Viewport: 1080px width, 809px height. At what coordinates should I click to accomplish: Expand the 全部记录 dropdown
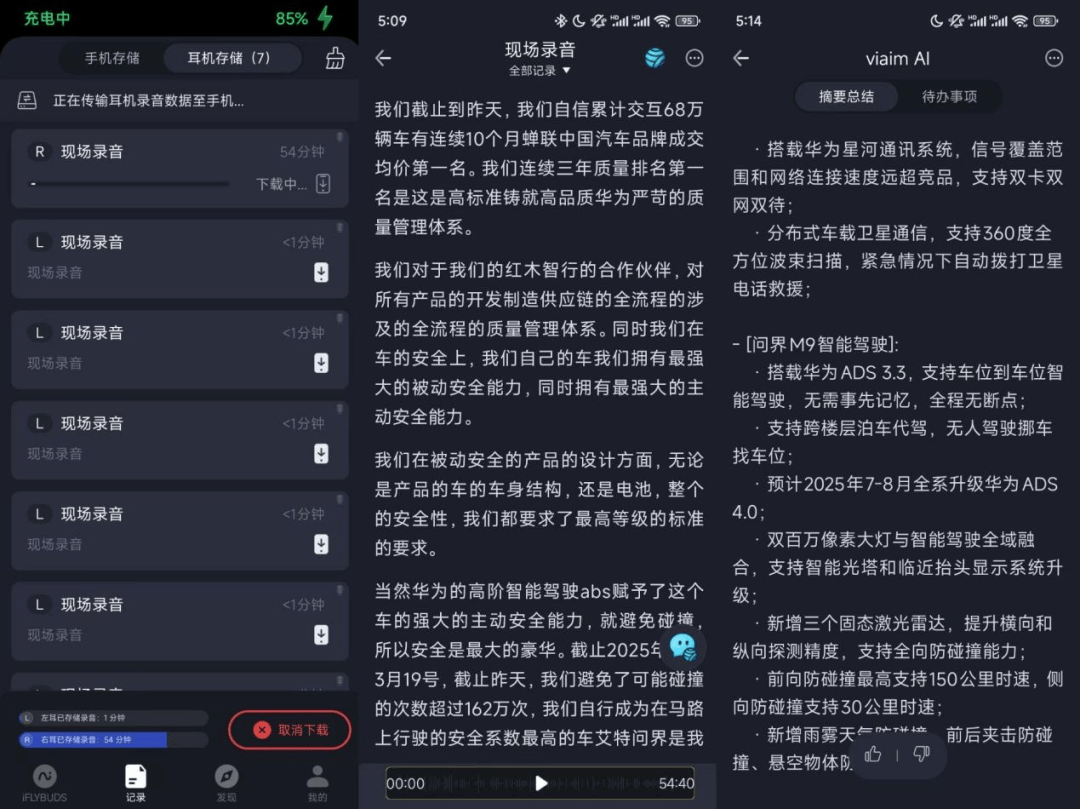tap(540, 70)
